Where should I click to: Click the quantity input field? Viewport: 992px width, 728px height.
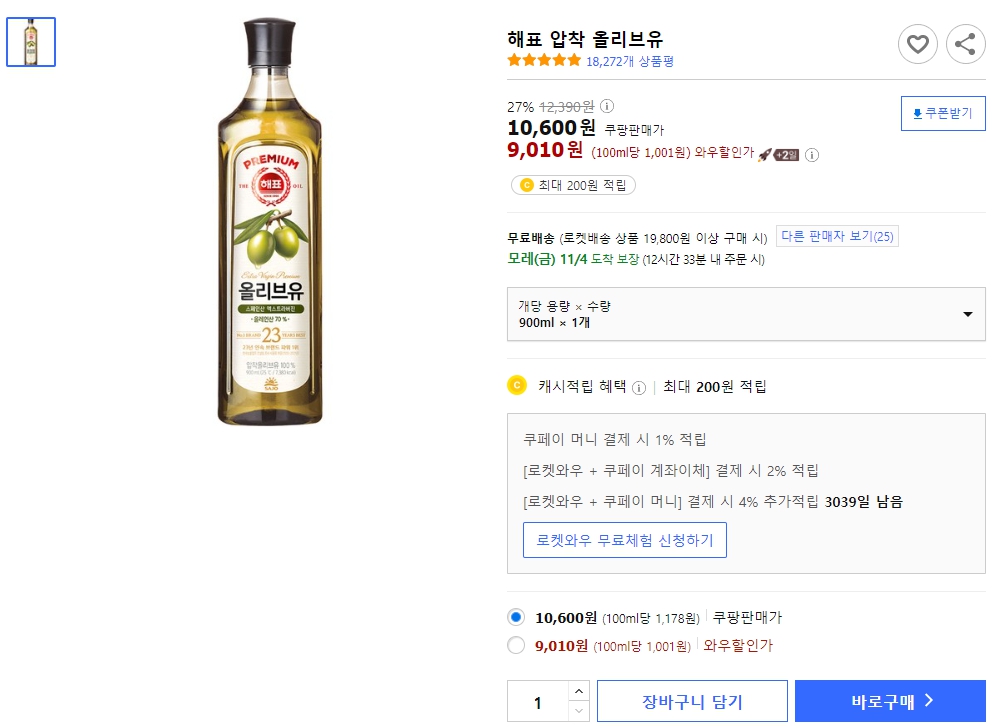[x=537, y=700]
